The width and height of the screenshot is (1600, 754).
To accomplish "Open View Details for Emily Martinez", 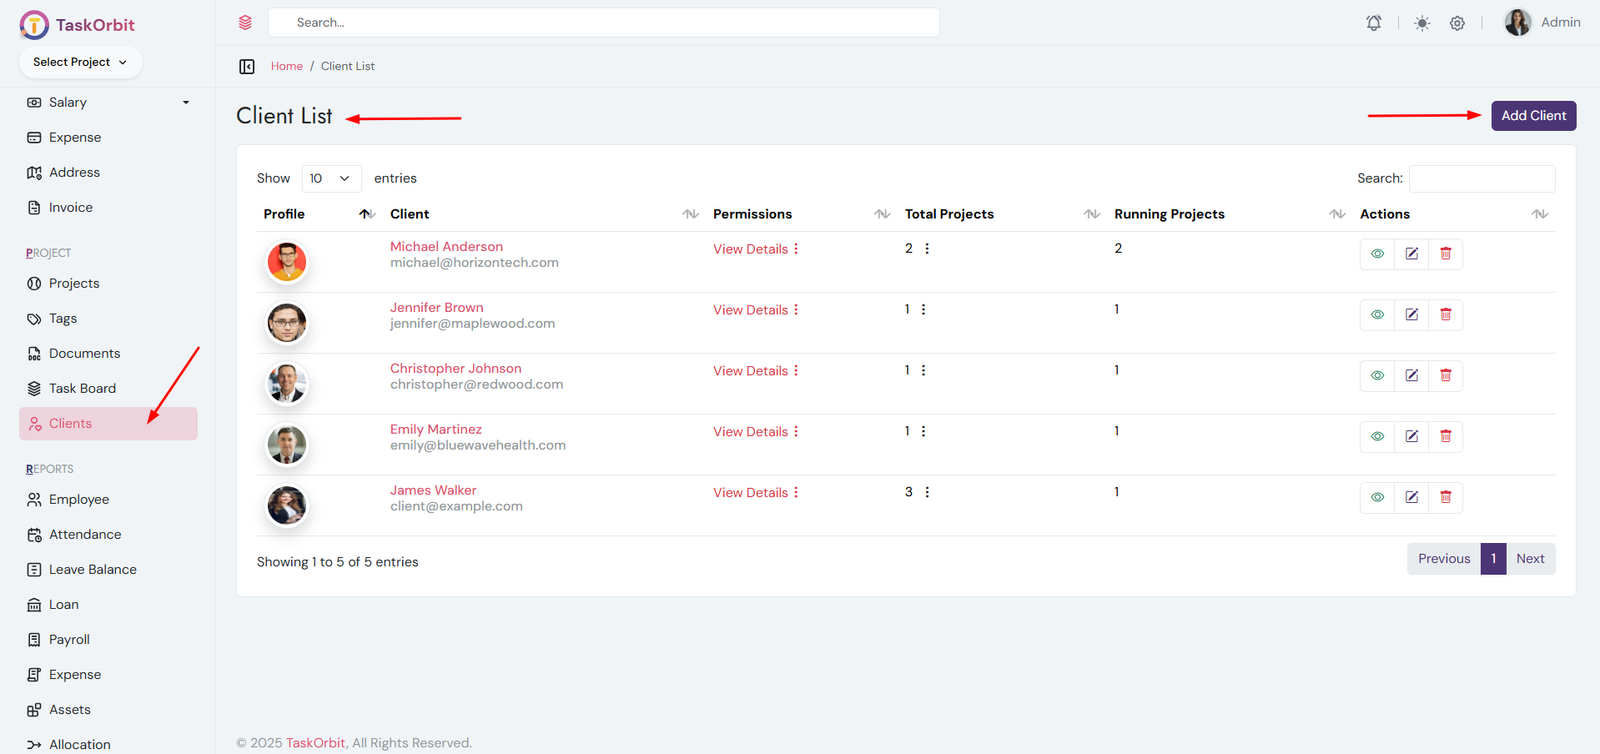I will [750, 432].
